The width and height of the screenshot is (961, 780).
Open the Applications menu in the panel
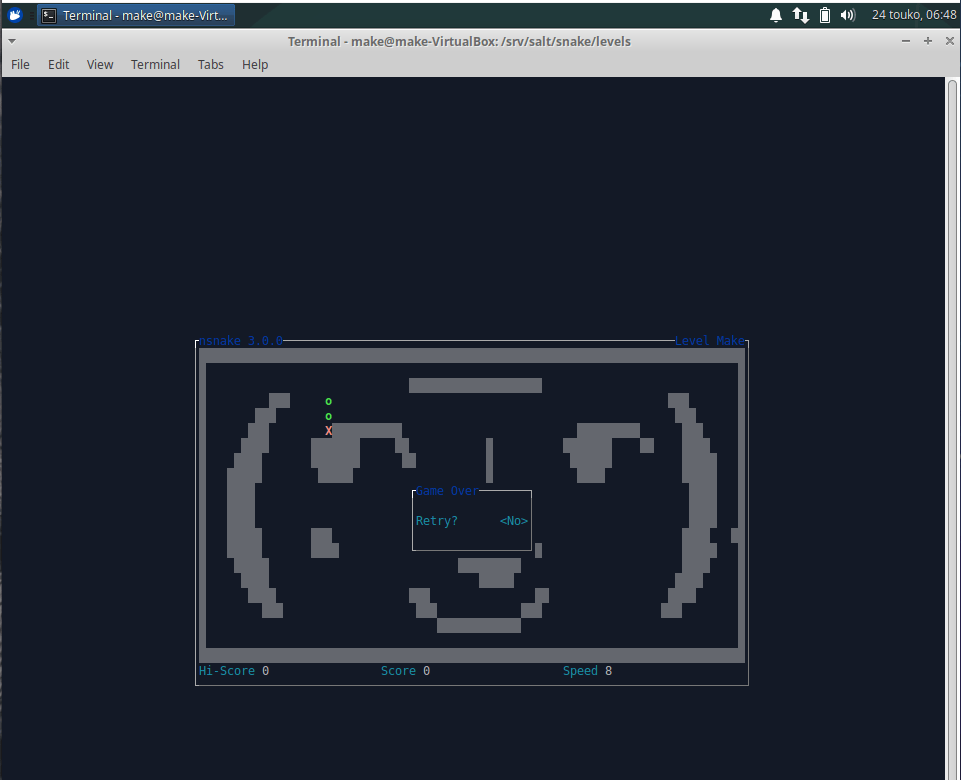[x=16, y=15]
